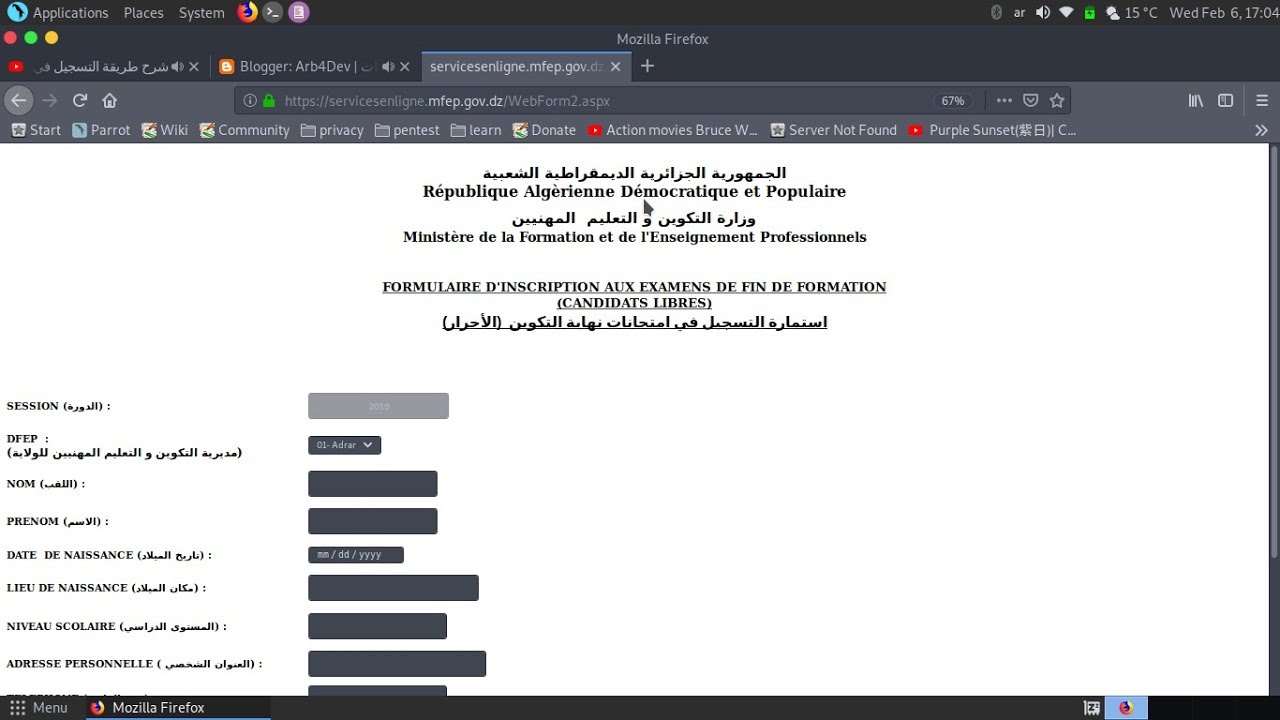Switch to the YouTube Arabic tab

(x=104, y=67)
